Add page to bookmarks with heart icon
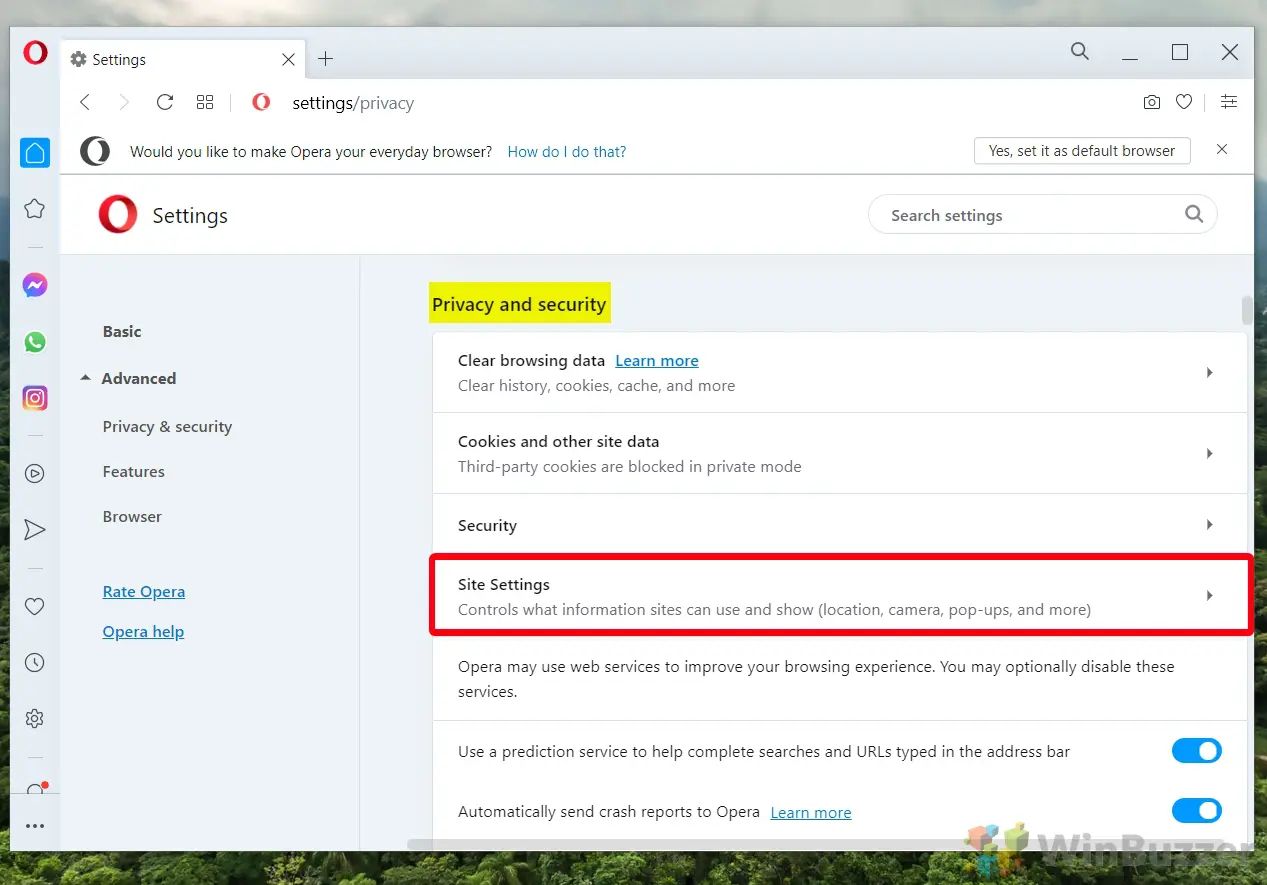 click(x=1184, y=102)
